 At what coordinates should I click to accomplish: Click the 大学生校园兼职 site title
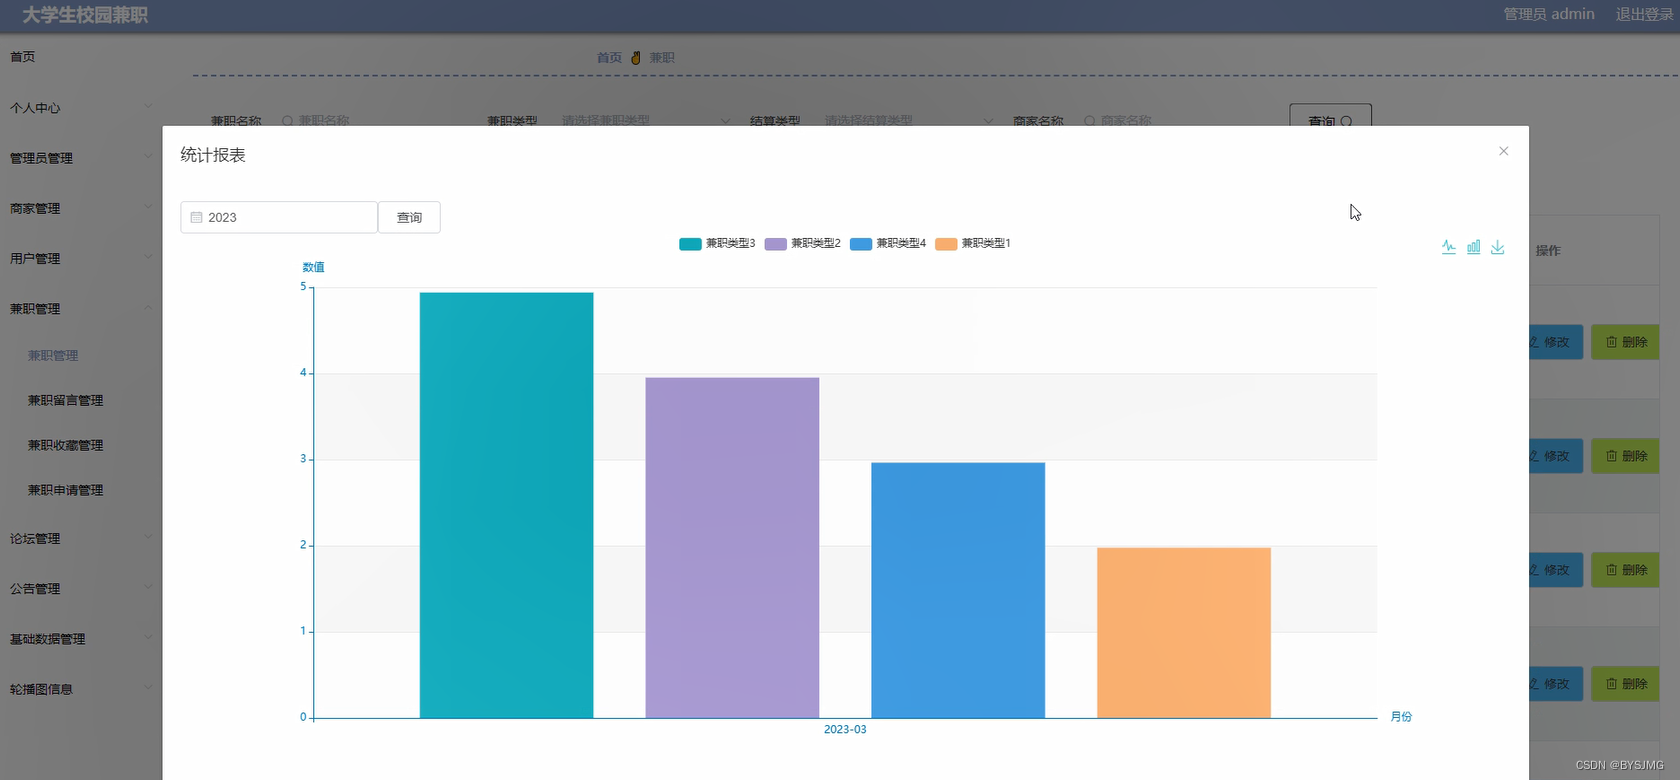coord(85,16)
